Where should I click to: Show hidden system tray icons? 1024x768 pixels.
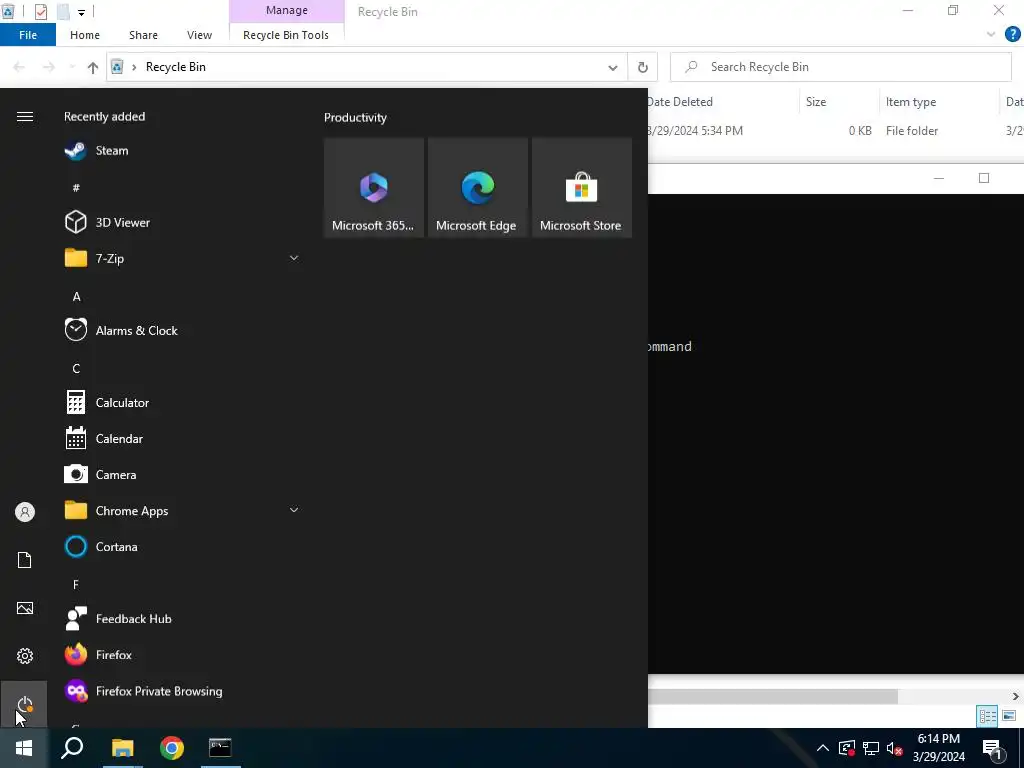[x=823, y=748]
